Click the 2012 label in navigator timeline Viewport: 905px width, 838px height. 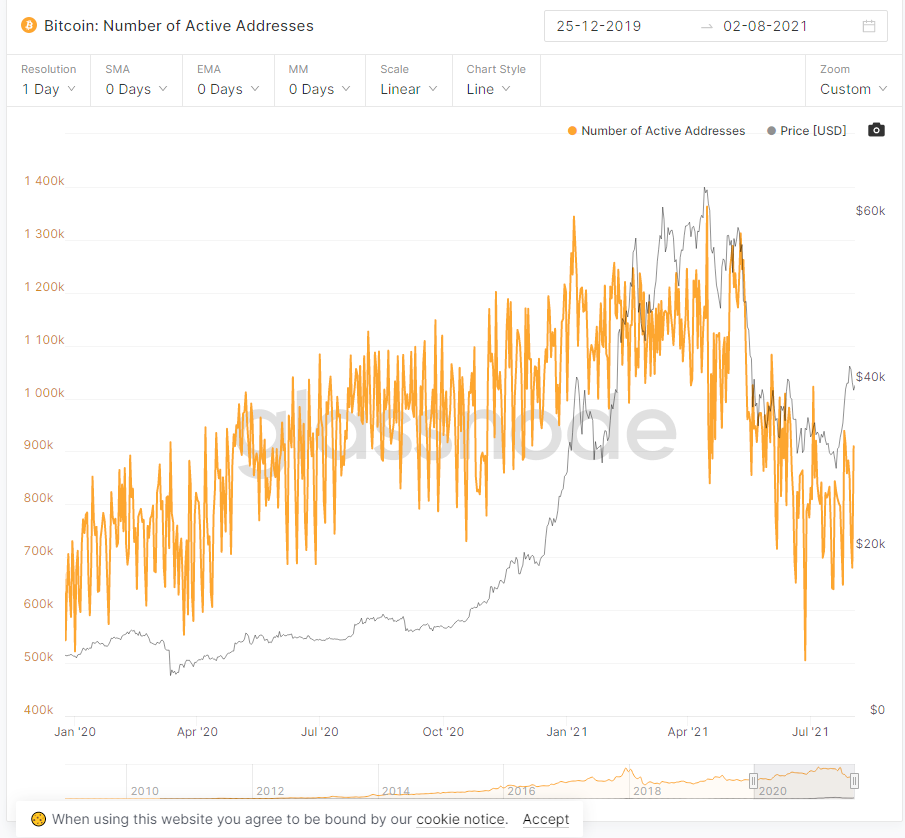tap(270, 791)
